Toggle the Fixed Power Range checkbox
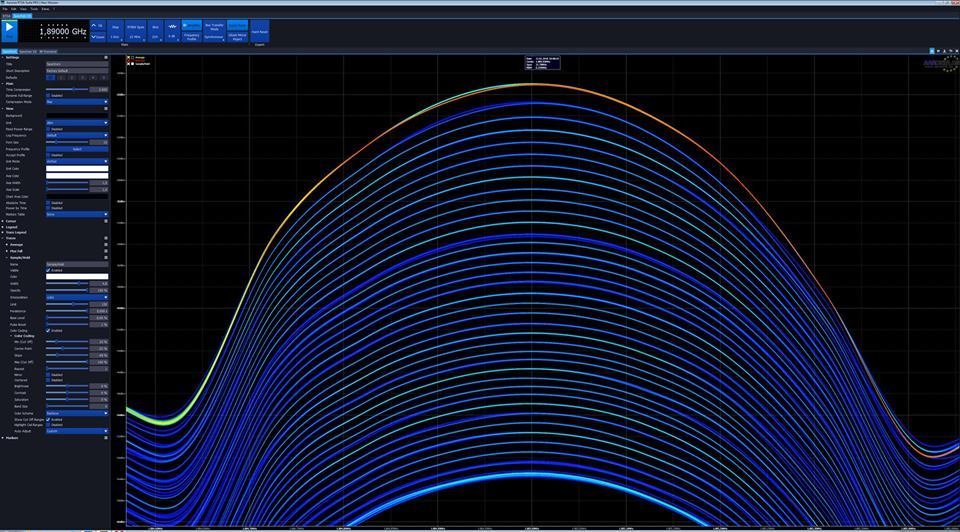This screenshot has width=960, height=532. [48, 129]
